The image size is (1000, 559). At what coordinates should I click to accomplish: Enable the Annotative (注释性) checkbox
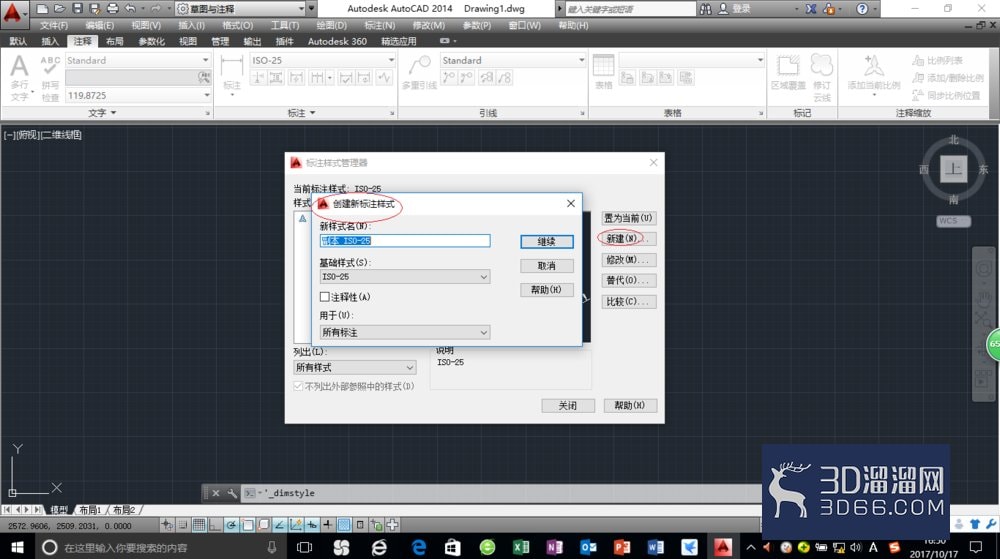[325, 296]
